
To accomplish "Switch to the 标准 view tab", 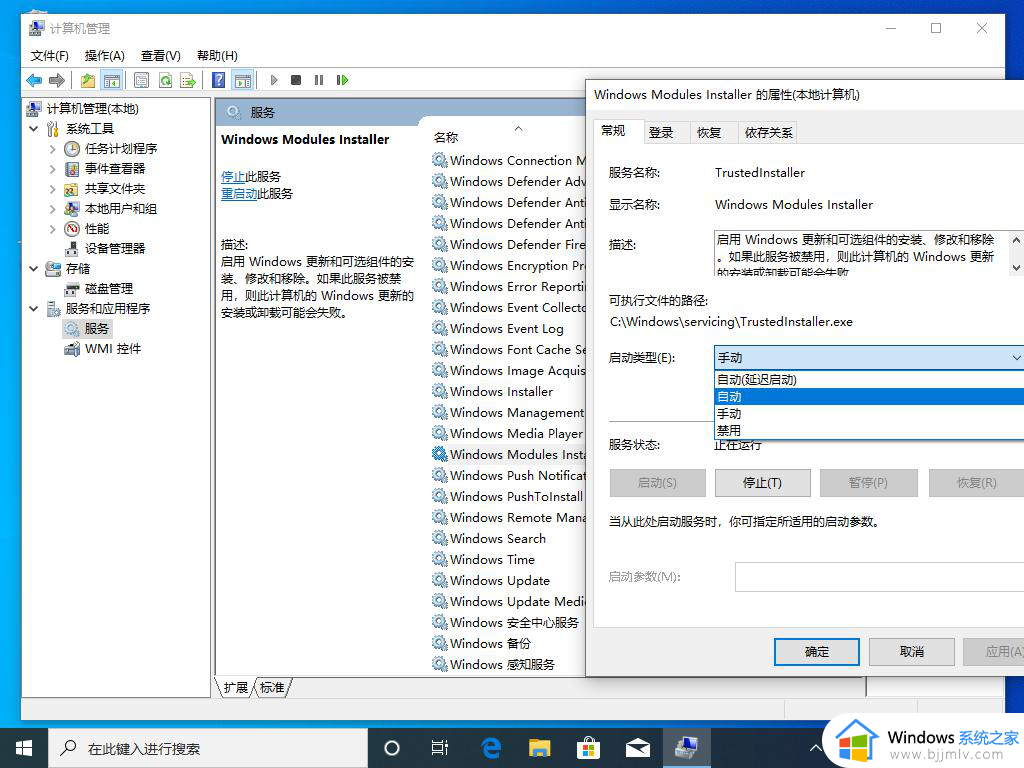I will (272, 688).
